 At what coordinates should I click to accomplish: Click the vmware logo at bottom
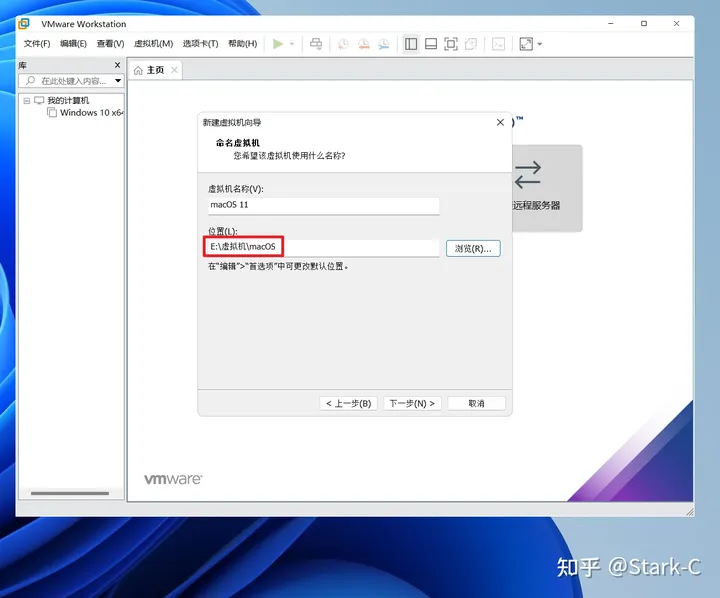pos(173,479)
